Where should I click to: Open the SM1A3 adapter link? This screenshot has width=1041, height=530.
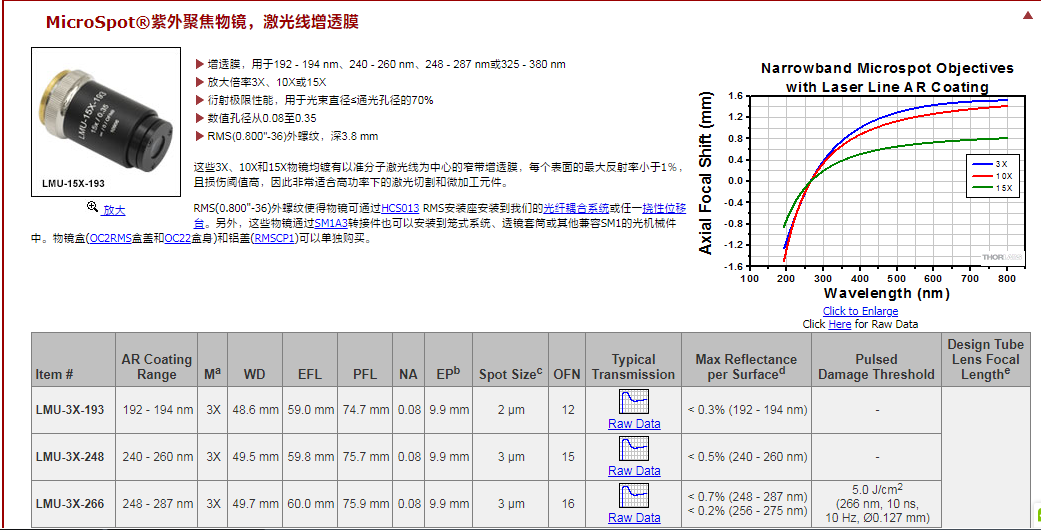[x=331, y=223]
